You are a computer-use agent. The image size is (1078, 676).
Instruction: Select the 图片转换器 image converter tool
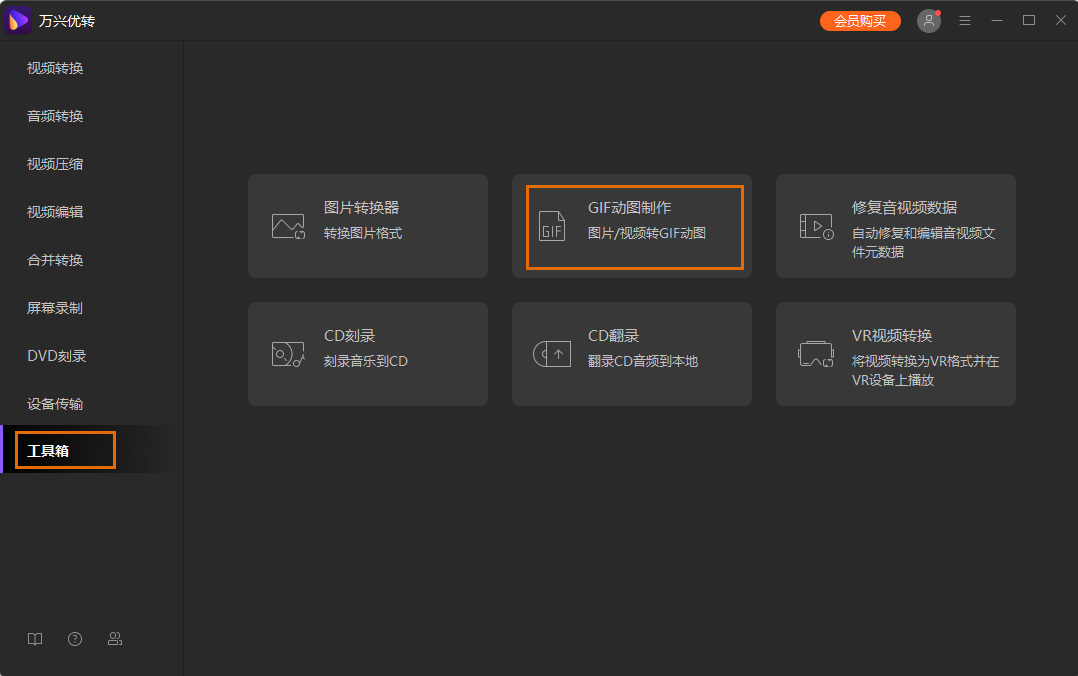(368, 226)
